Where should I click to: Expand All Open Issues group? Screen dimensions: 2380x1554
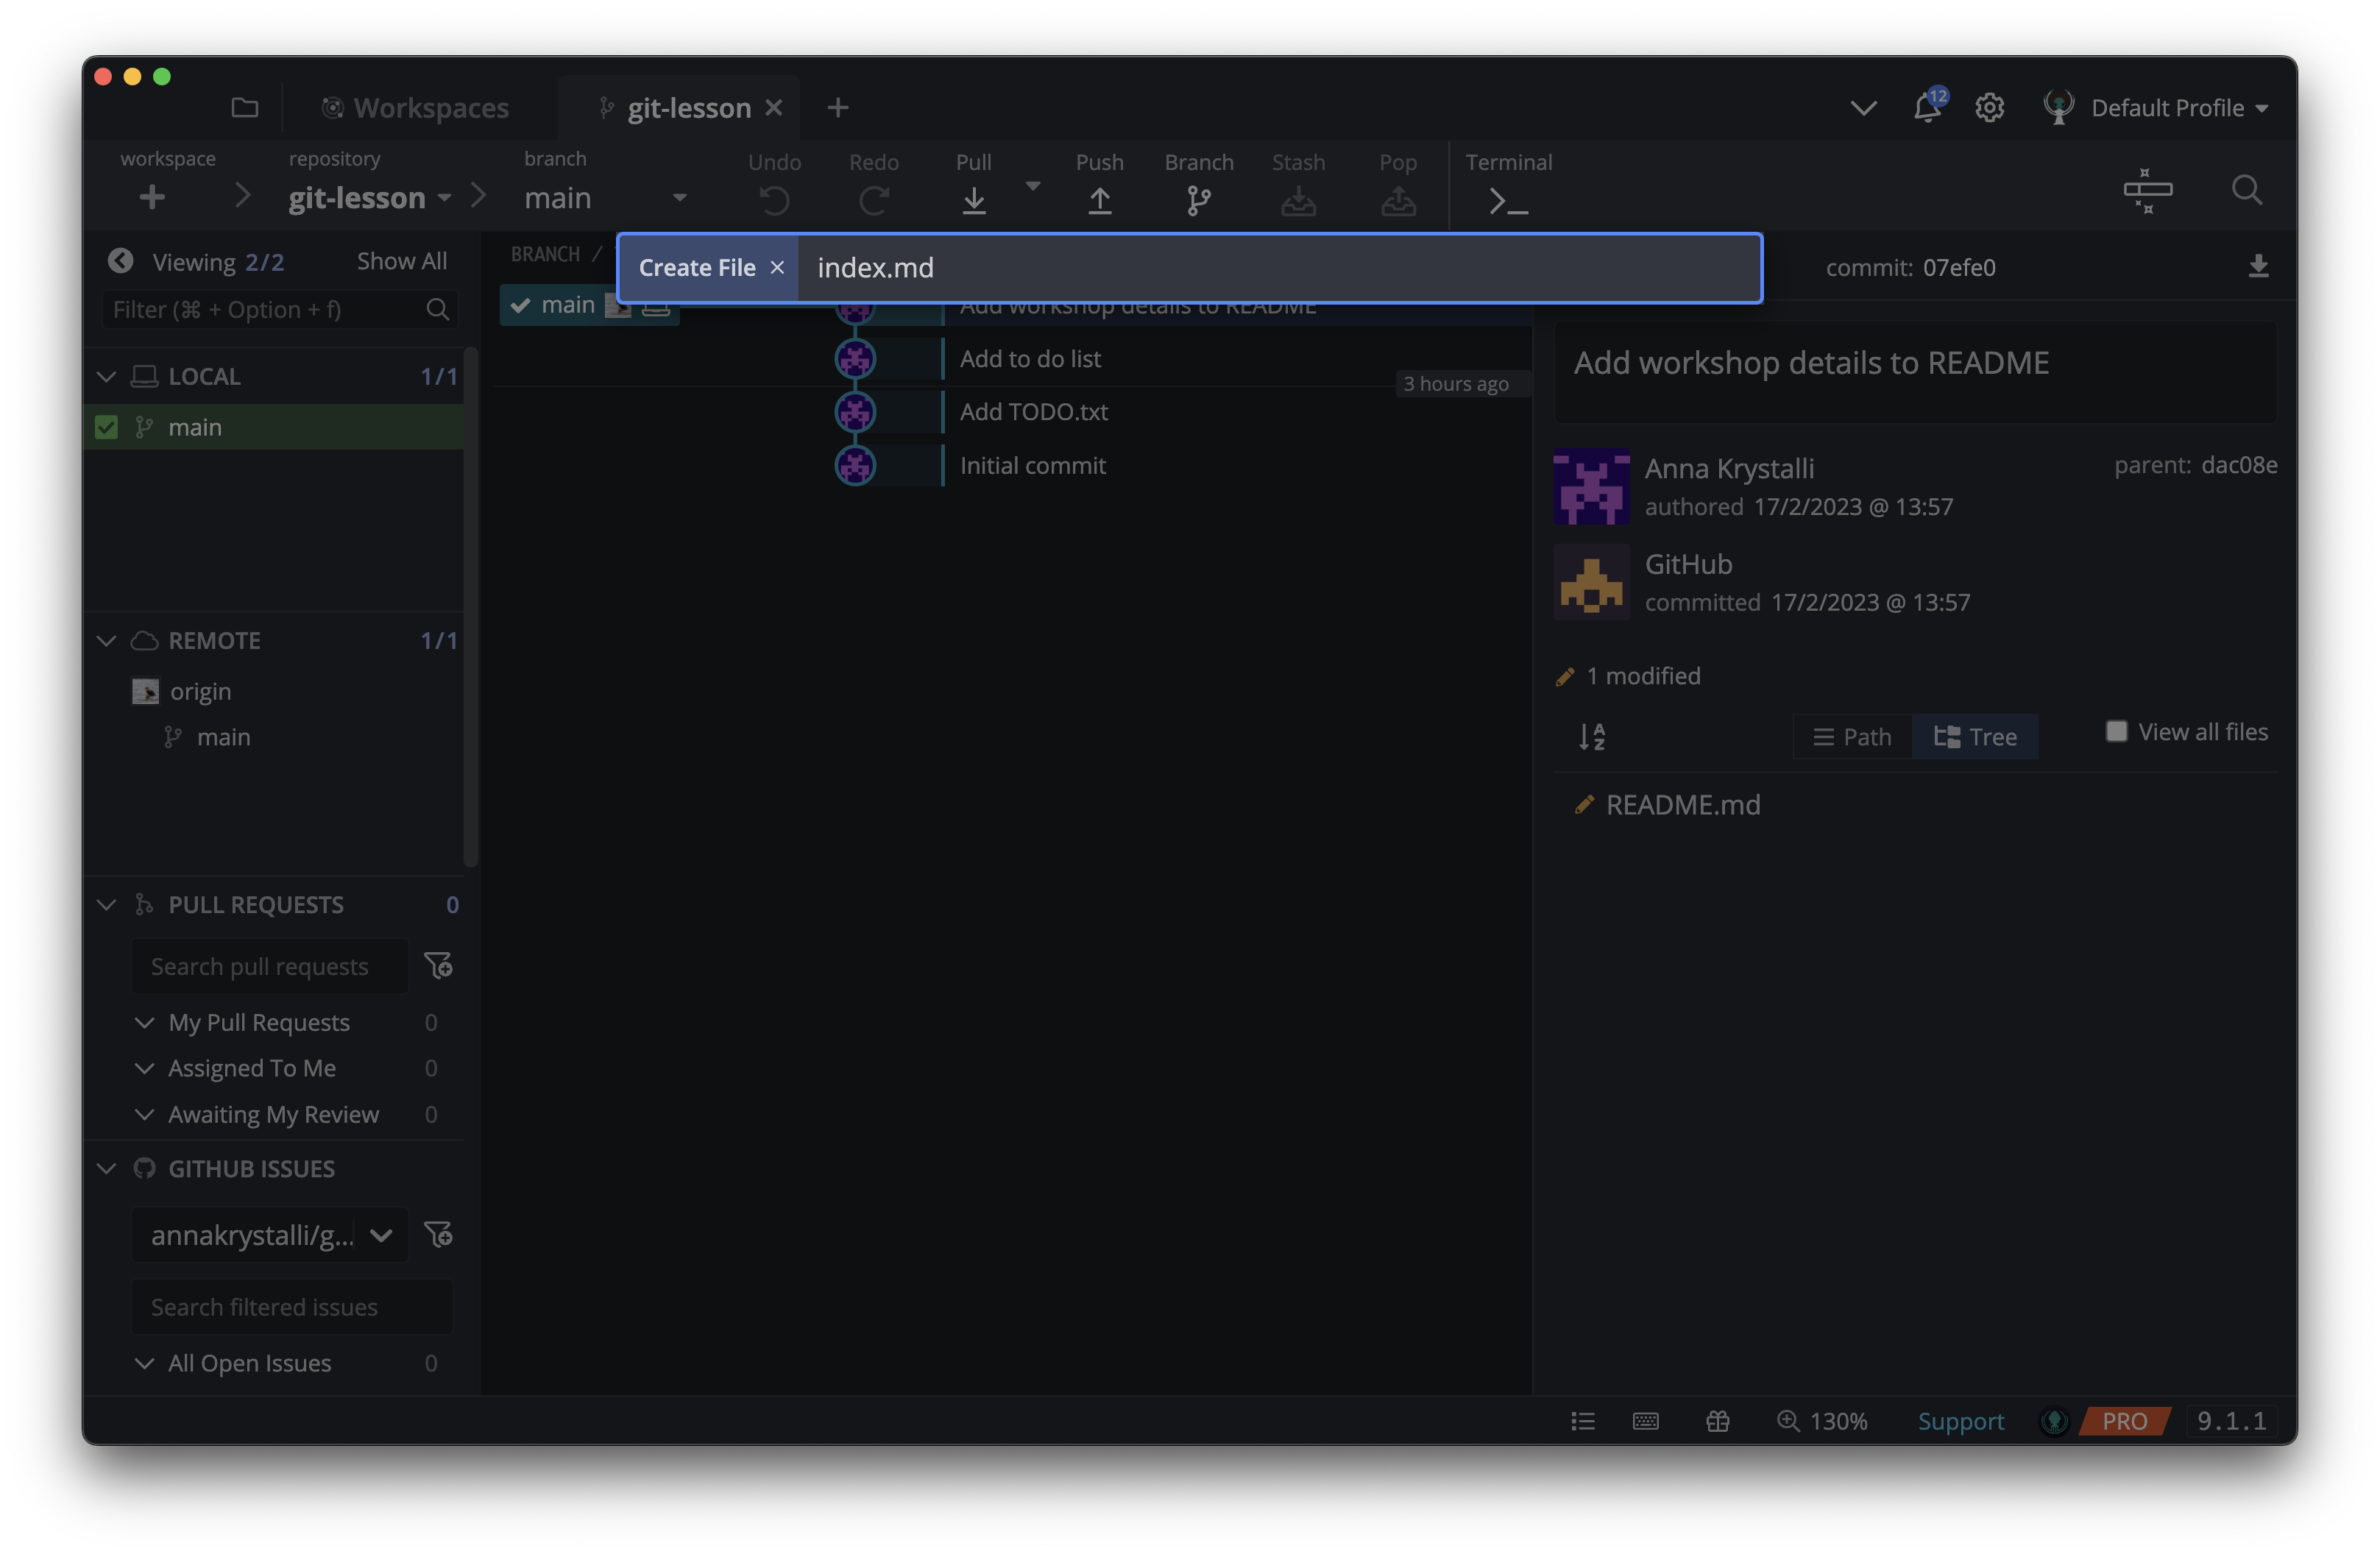click(144, 1363)
